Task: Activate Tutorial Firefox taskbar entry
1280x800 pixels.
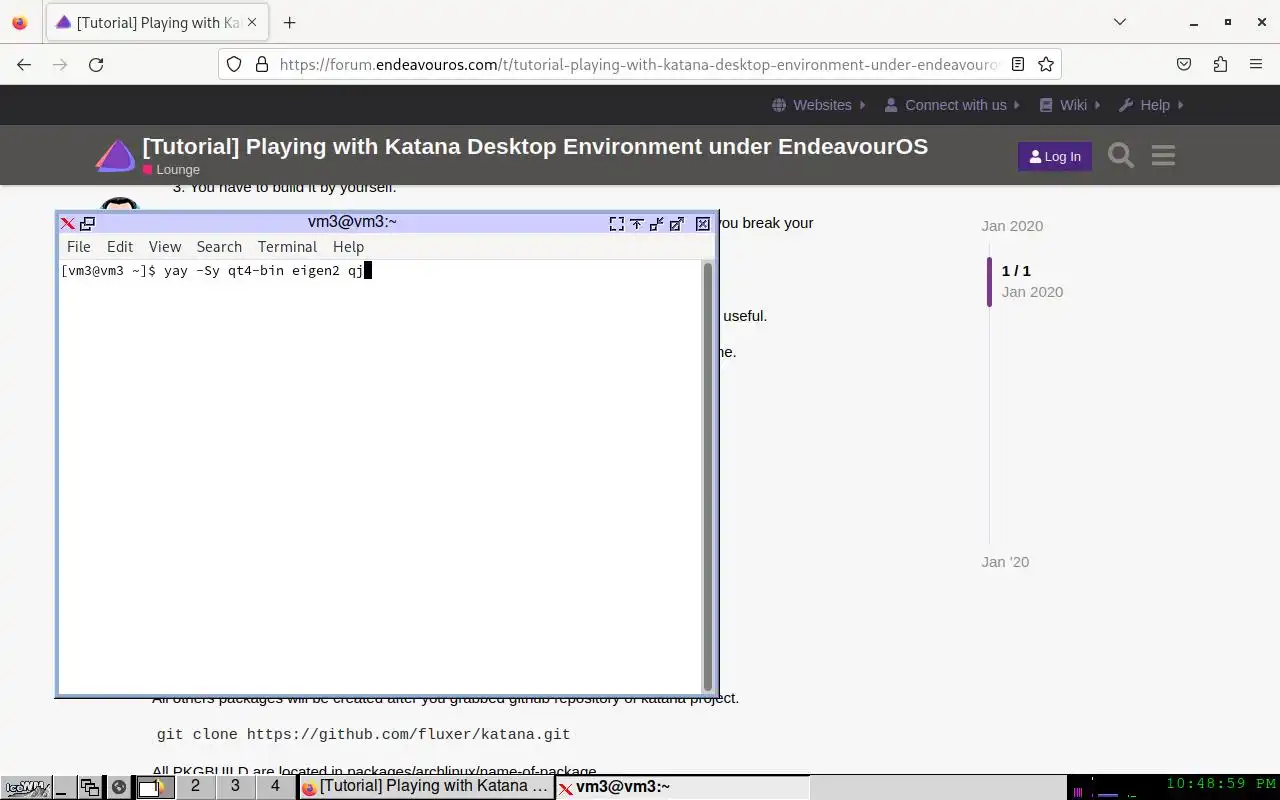Action: (x=426, y=787)
